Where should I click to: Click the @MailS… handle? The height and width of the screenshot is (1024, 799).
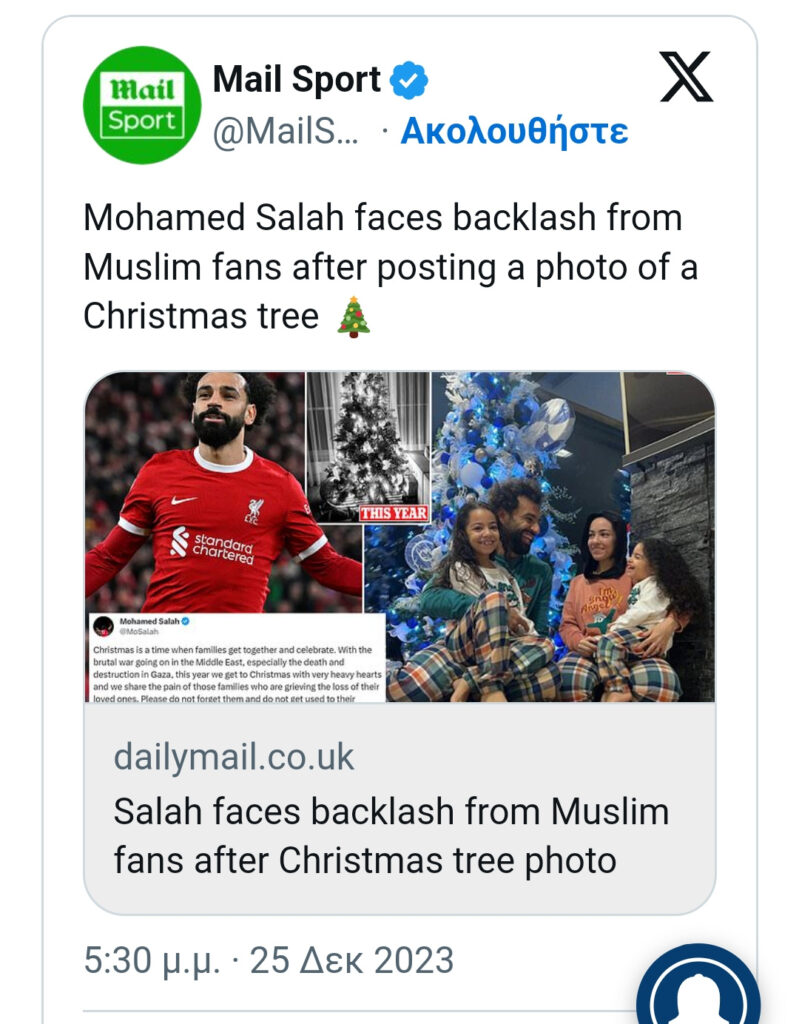(x=286, y=131)
